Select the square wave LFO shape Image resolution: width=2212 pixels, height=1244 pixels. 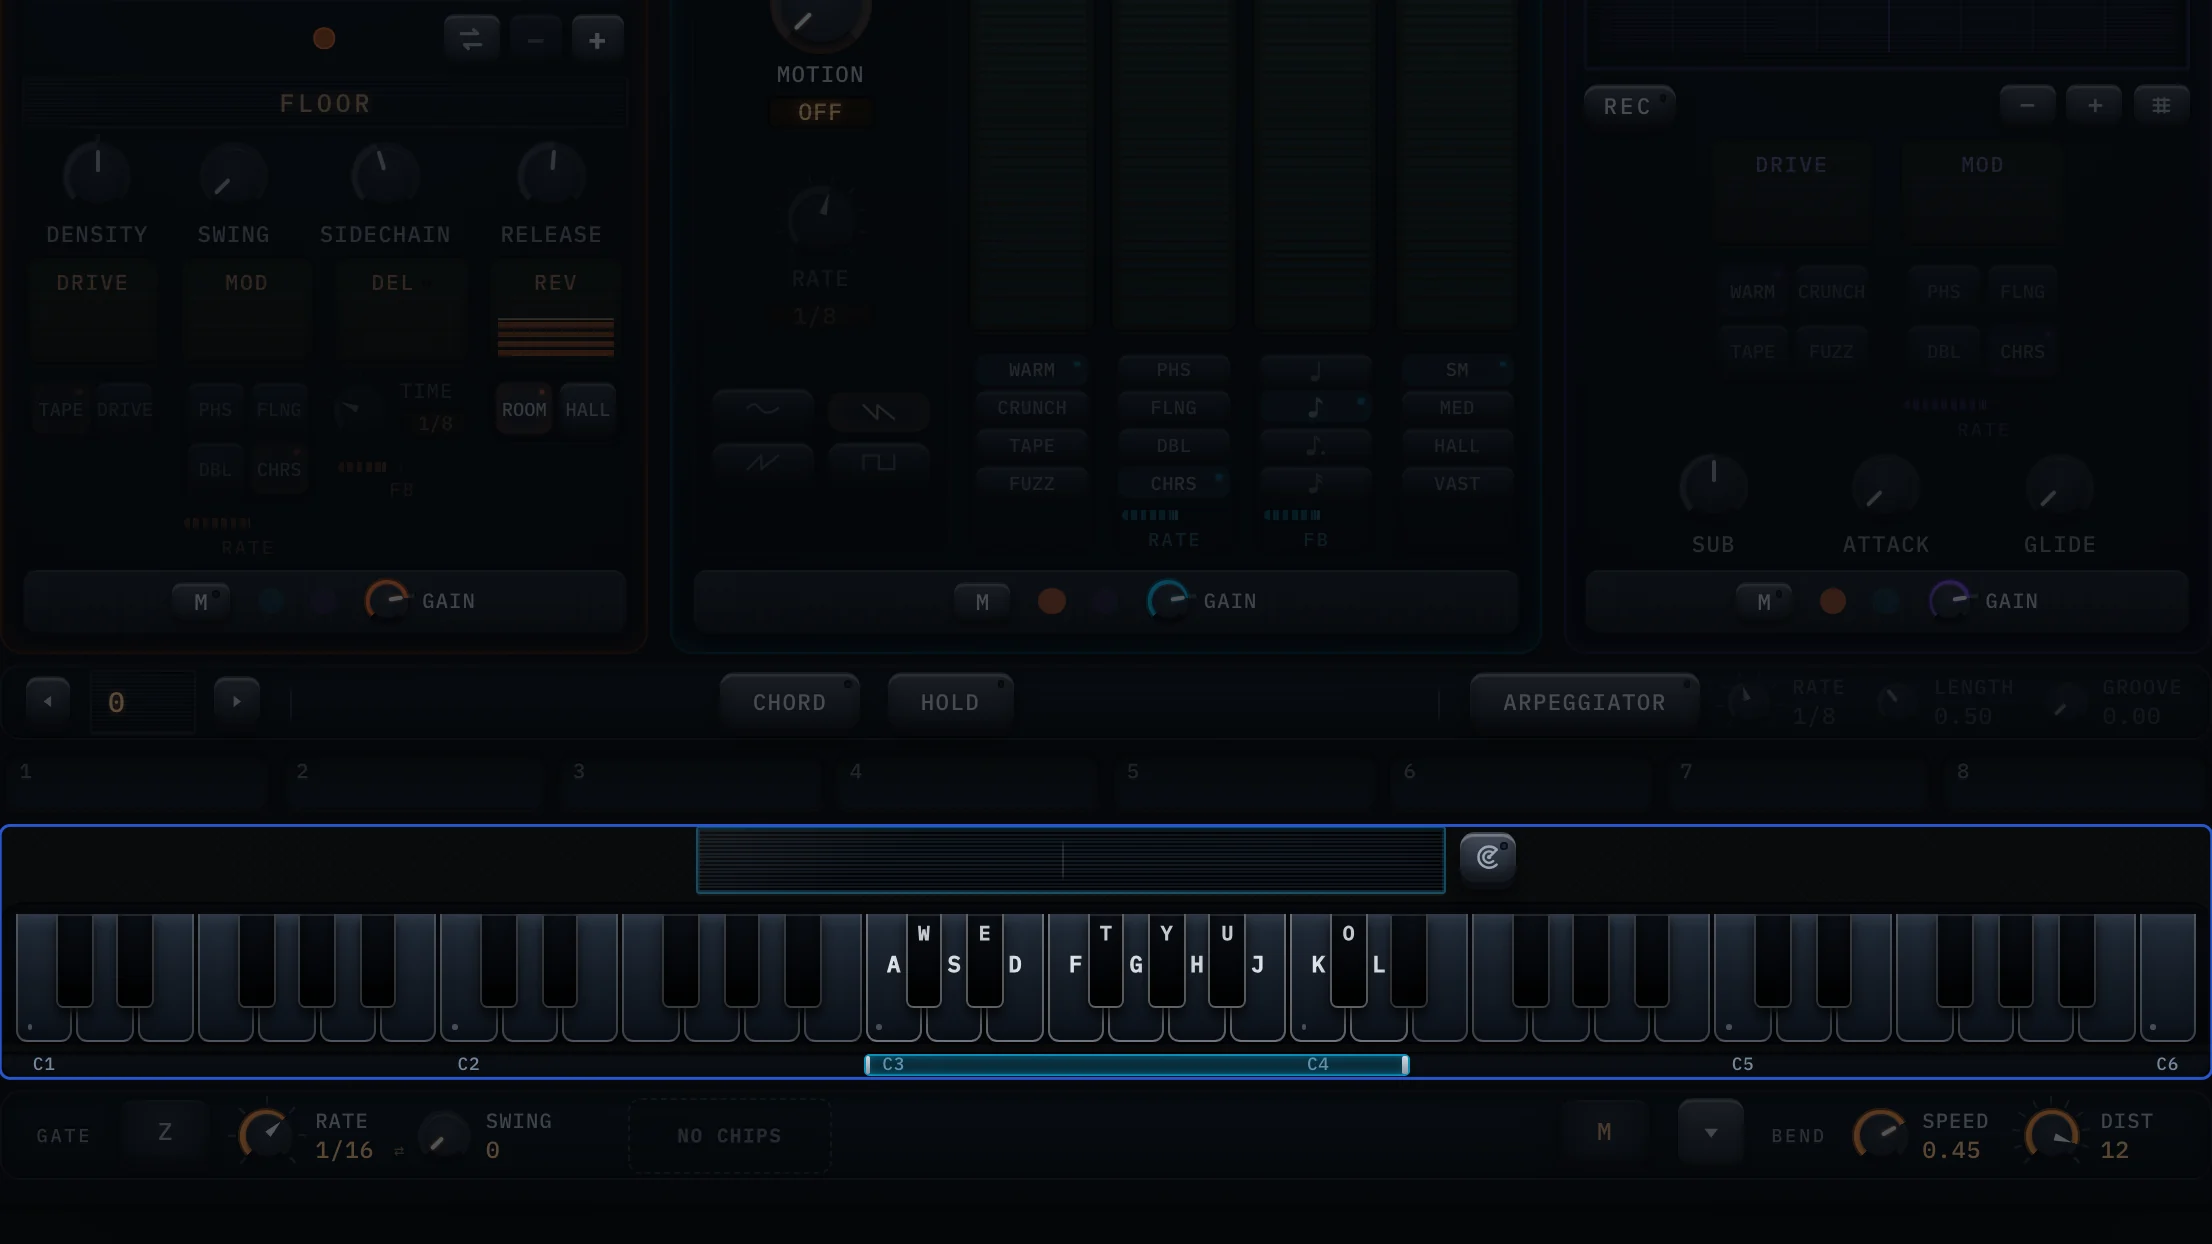click(878, 462)
